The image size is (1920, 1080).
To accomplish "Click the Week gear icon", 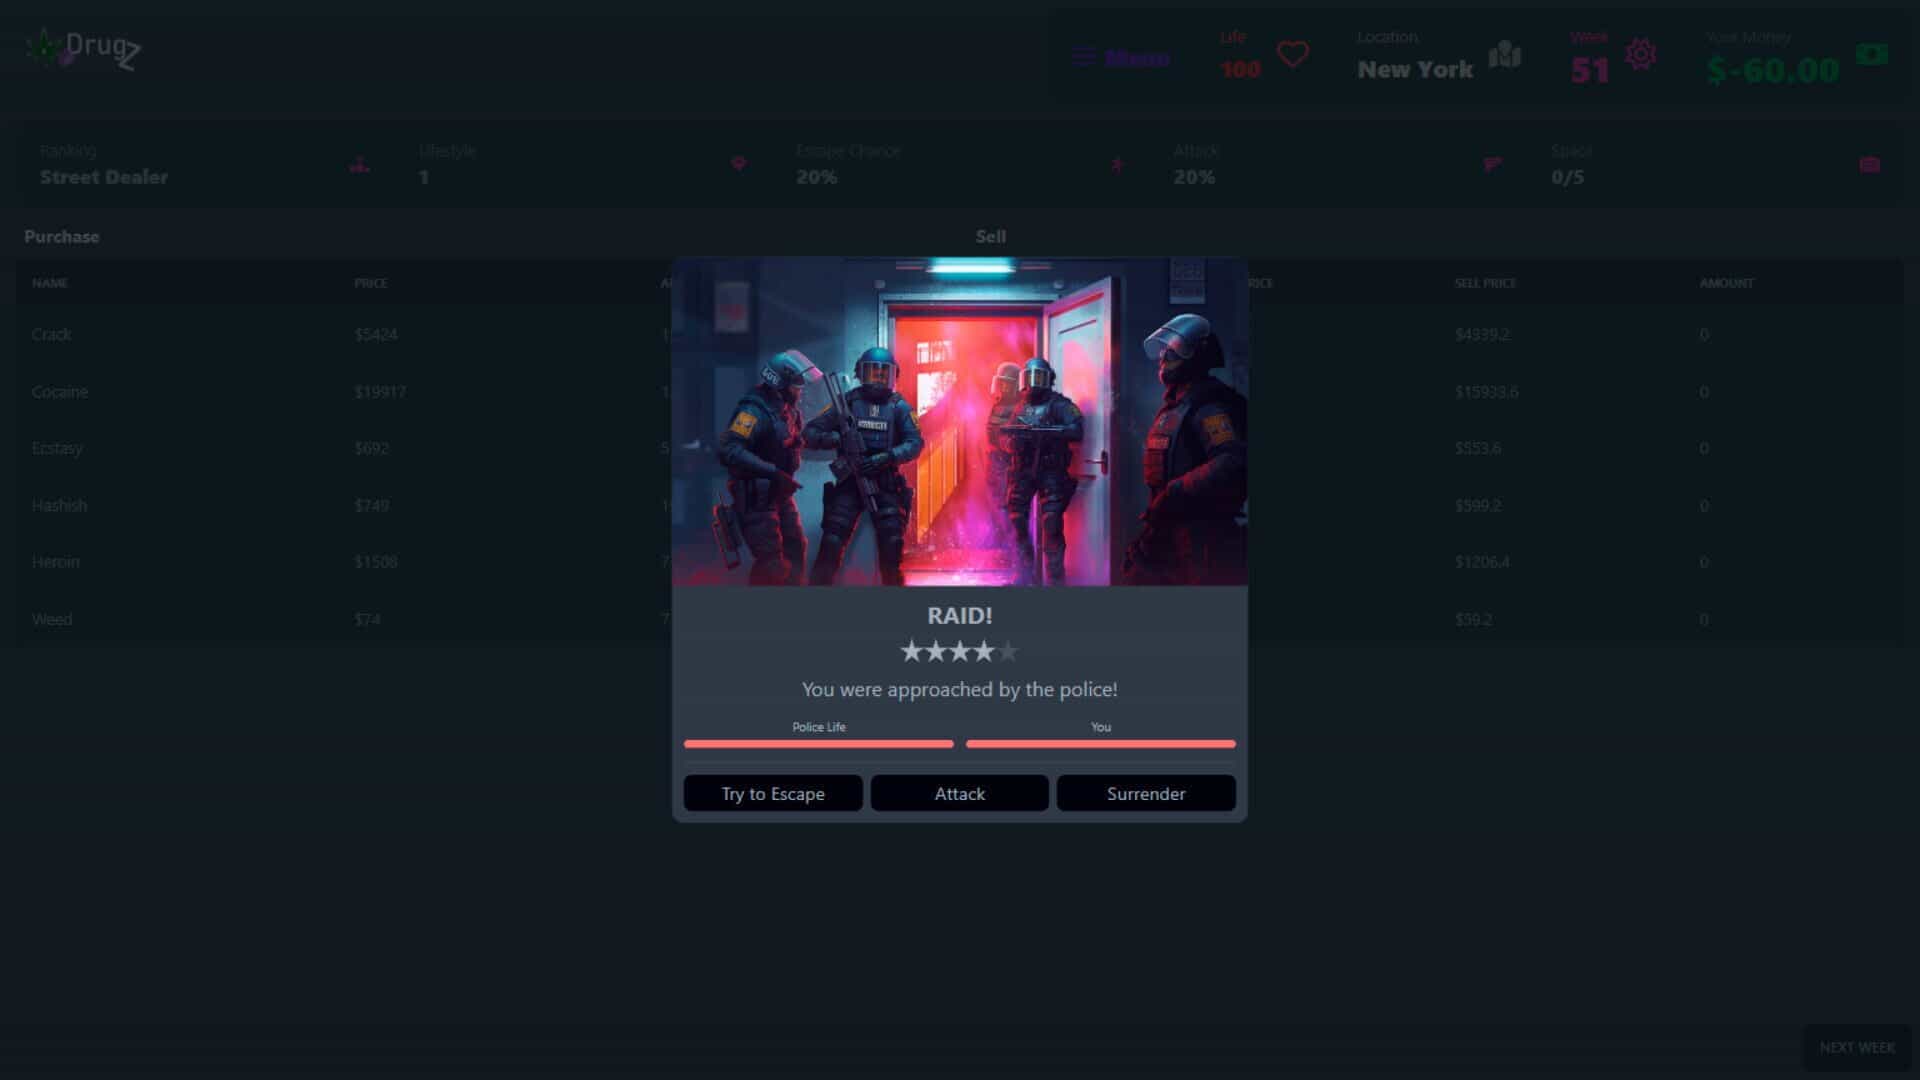I will point(1640,54).
